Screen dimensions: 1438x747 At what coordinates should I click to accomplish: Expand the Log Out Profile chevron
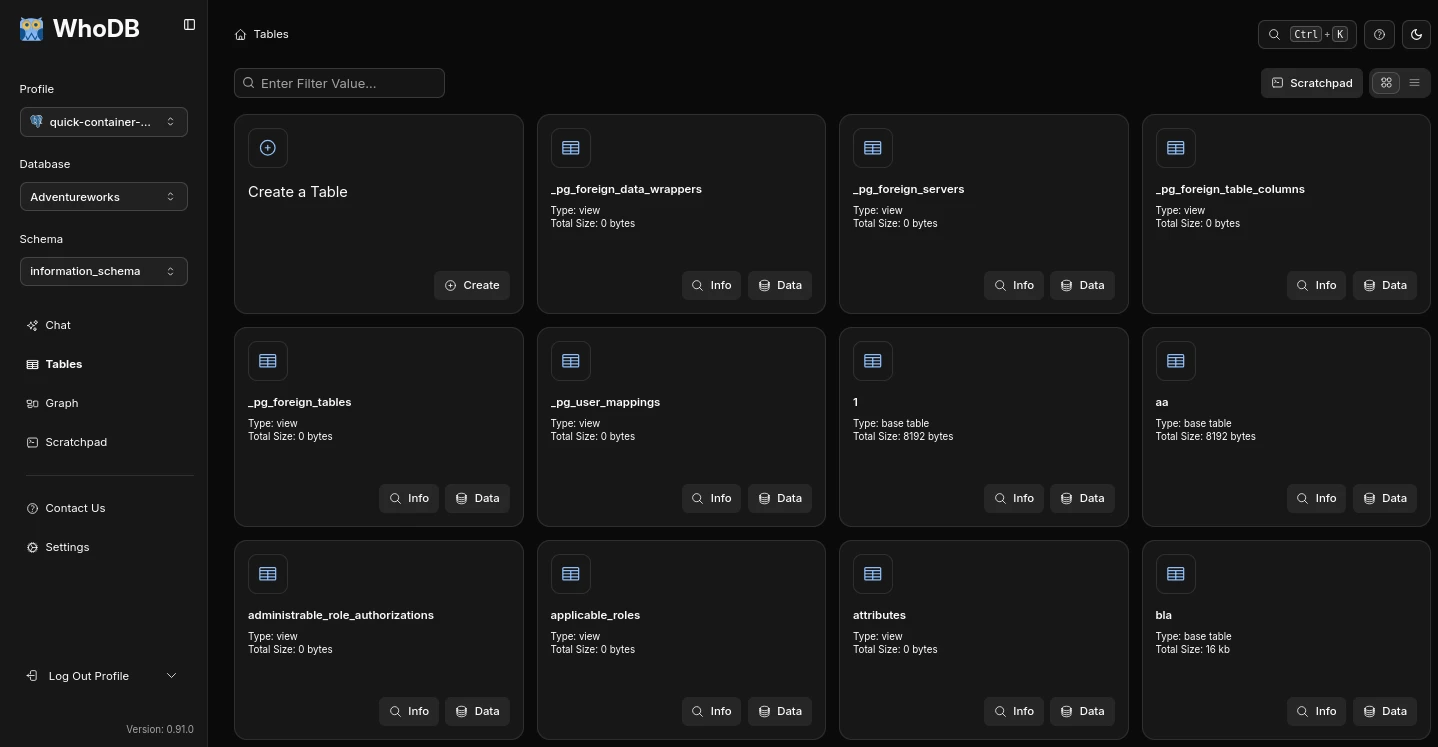[x=171, y=675]
